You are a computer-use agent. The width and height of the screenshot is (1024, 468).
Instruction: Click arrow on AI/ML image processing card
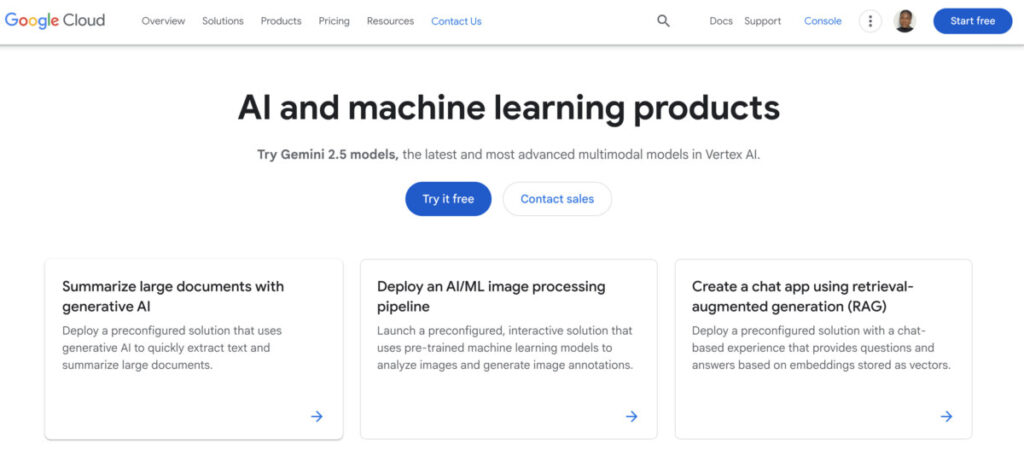pos(632,416)
